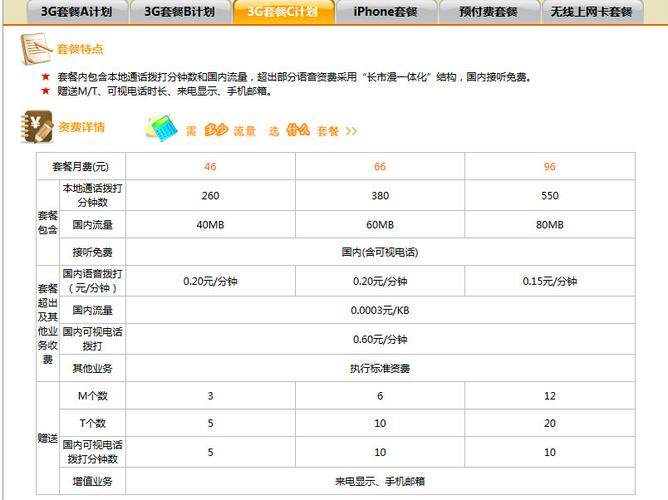Open the 无线上网卡套餐 tab
This screenshot has width=668, height=500.
click(592, 11)
